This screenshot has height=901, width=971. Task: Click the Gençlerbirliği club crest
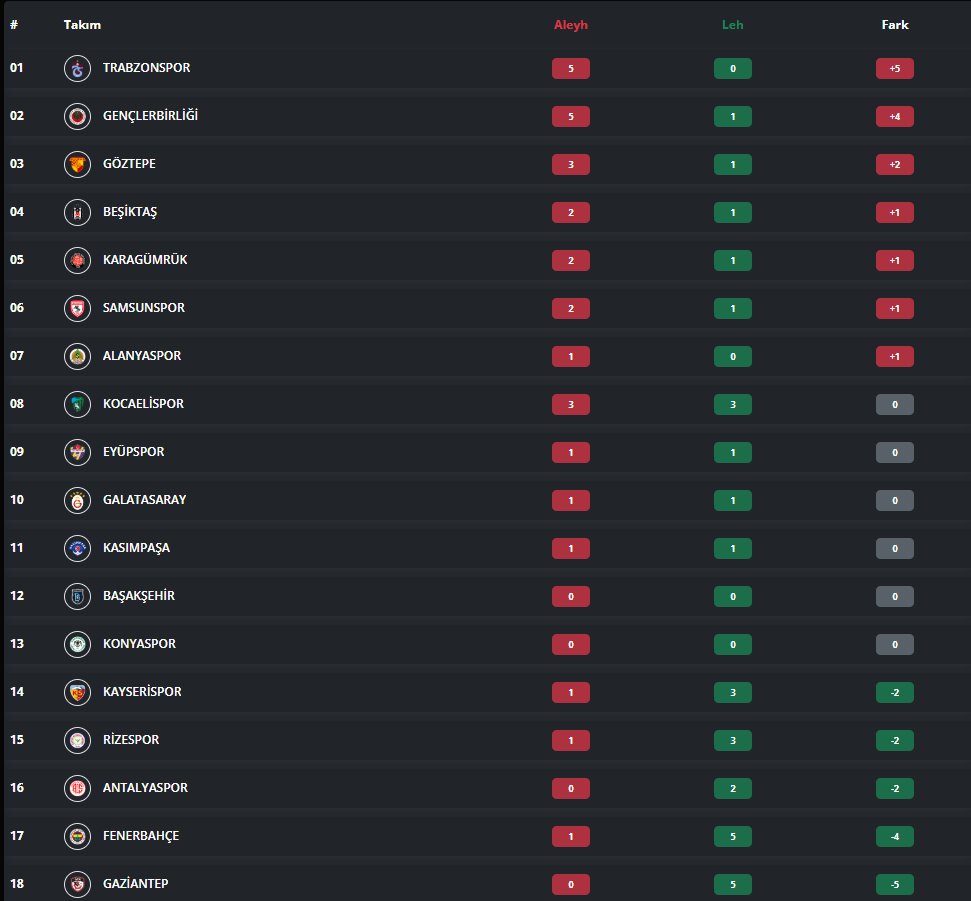pos(77,116)
